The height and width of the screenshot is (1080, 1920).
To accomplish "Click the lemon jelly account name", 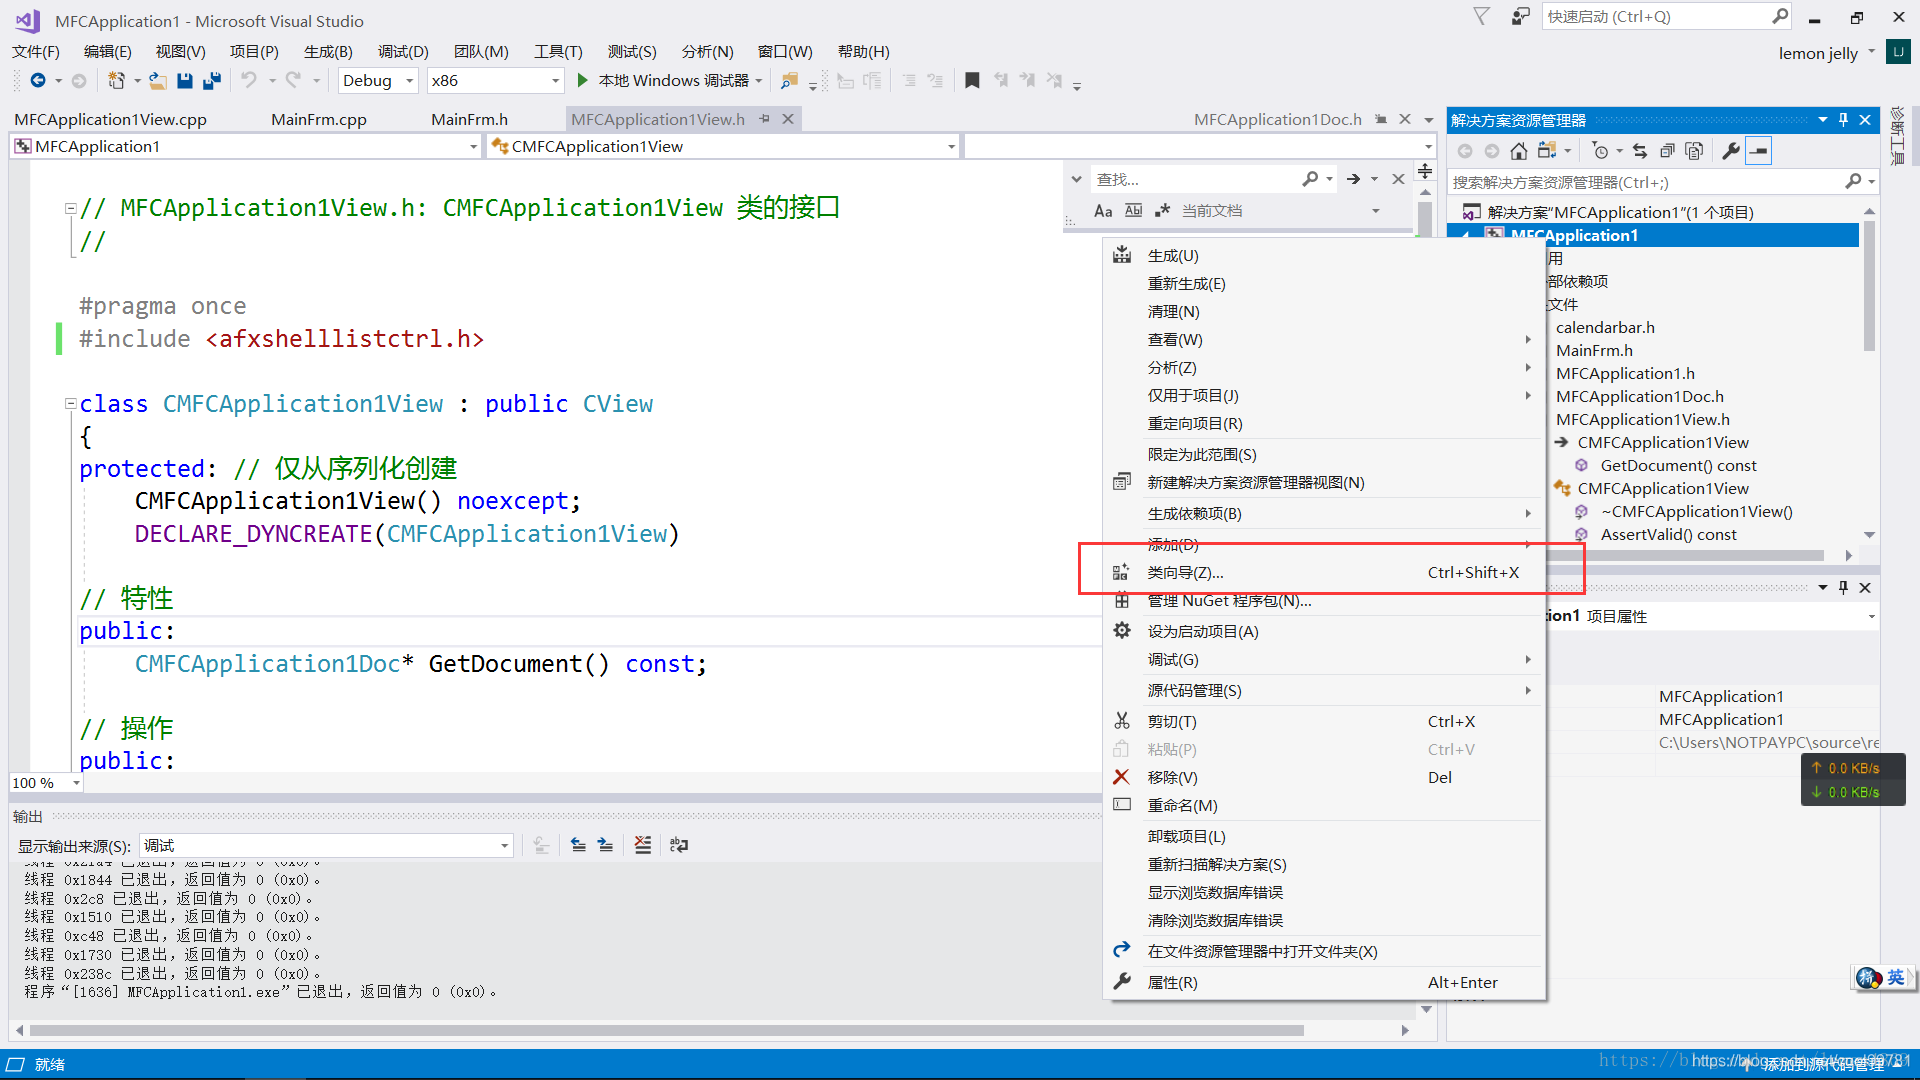I will [x=1818, y=53].
